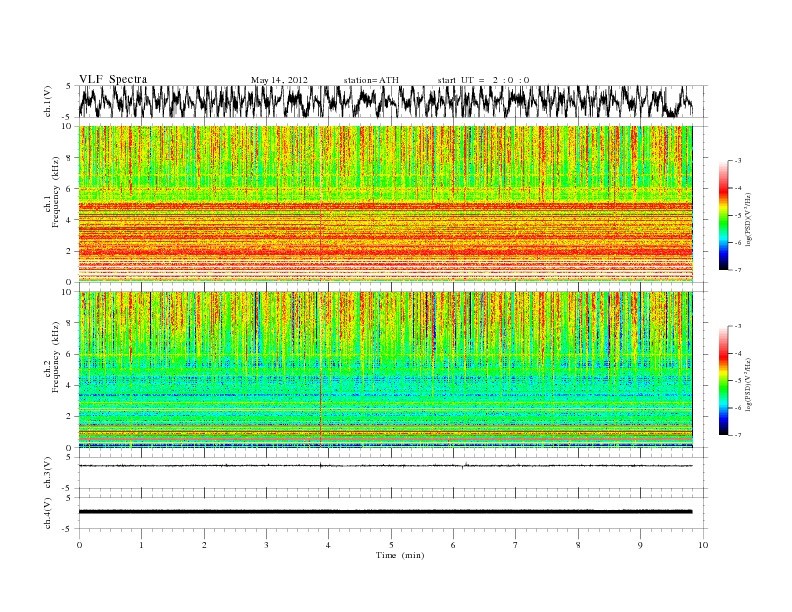The width and height of the screenshot is (792, 612).
Task: Click the "8" kHz tick on ch.1 frequency axis
Action: [x=70, y=158]
